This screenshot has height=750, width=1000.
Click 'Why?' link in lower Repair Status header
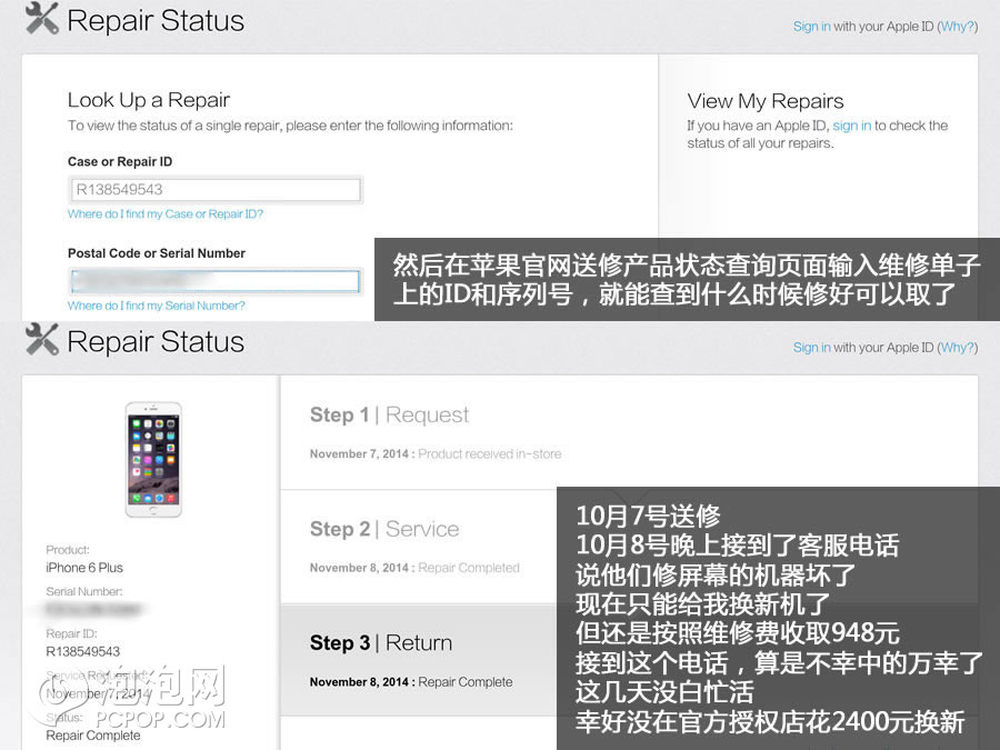(x=957, y=348)
